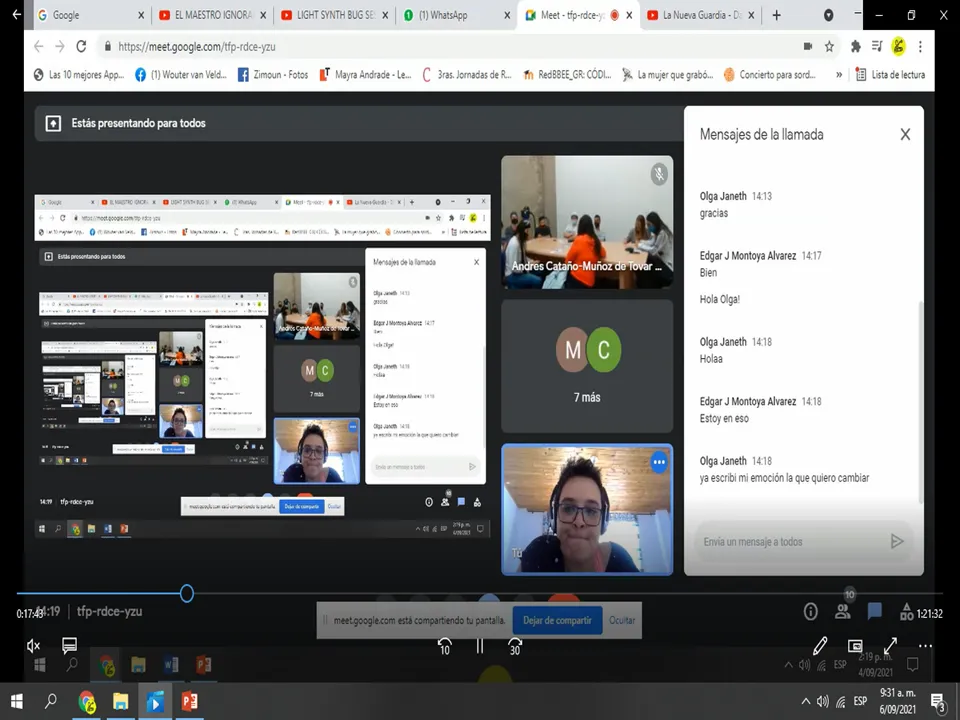Skip forward 30 seconds
The image size is (960, 720).
tap(515, 646)
